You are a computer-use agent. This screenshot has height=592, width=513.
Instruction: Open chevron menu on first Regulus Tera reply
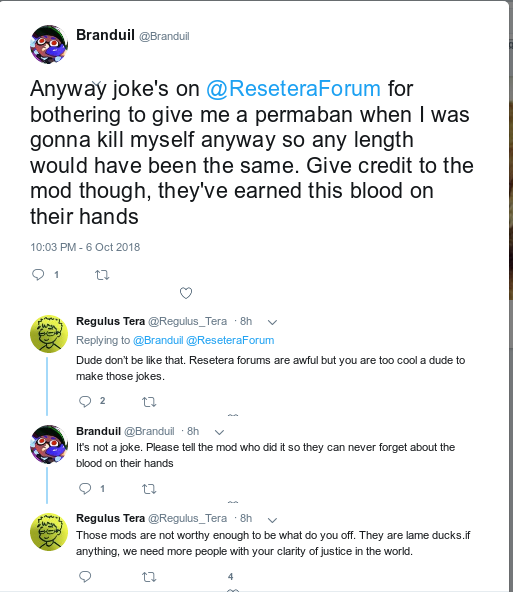point(272,322)
